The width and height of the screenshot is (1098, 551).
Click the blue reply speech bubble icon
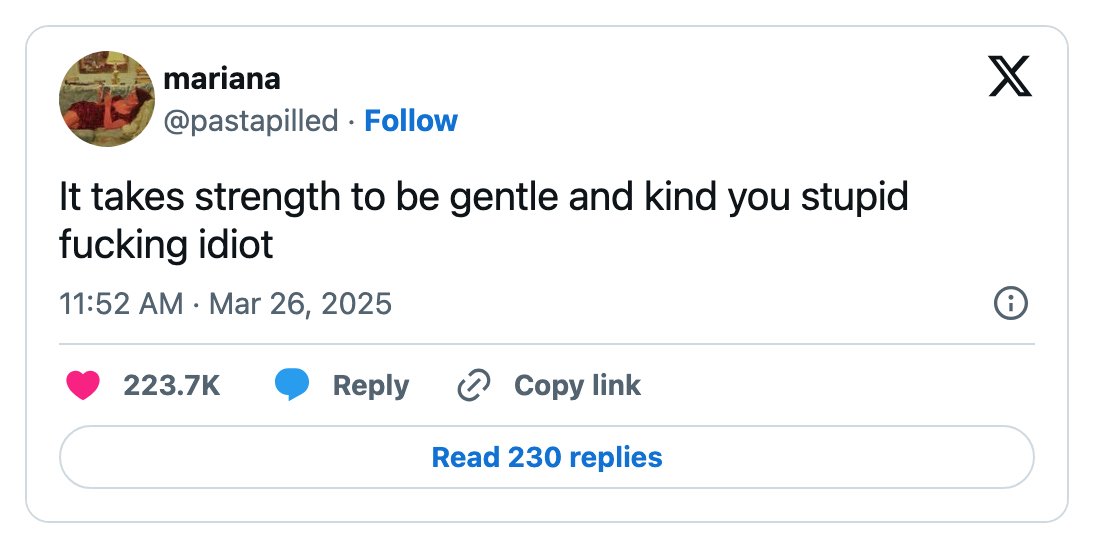click(292, 385)
